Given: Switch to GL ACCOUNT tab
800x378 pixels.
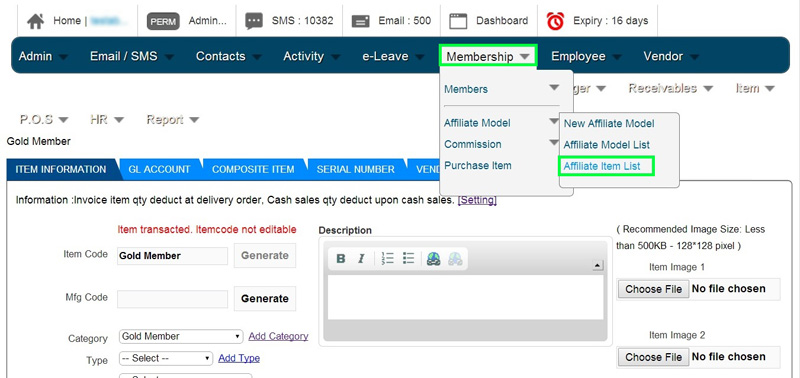Looking at the screenshot, I should pyautogui.click(x=159, y=169).
